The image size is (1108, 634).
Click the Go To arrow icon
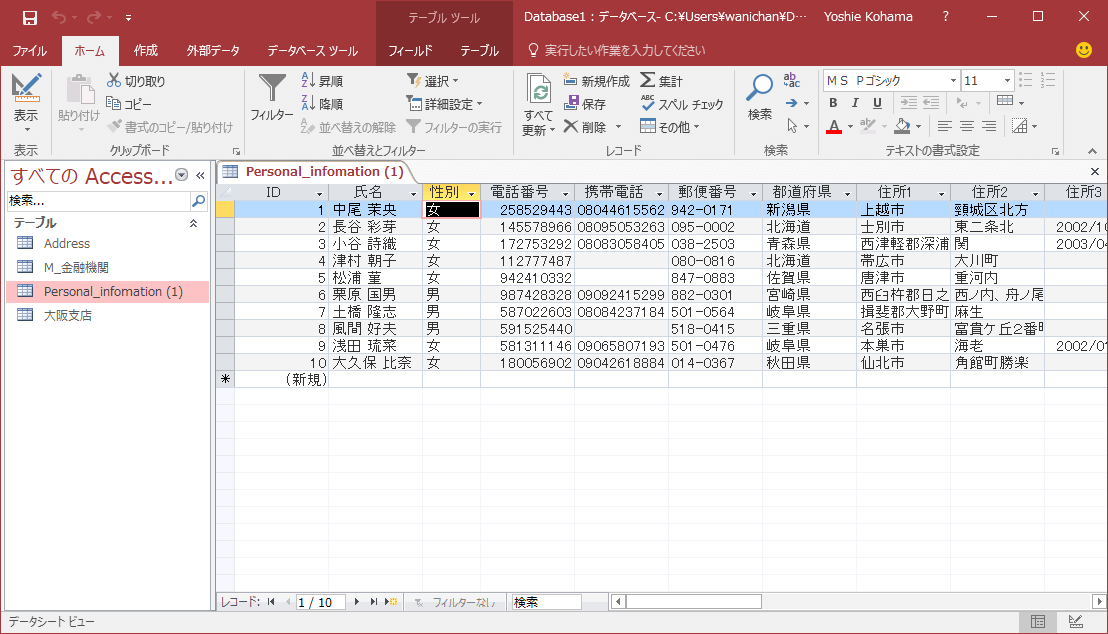click(791, 103)
